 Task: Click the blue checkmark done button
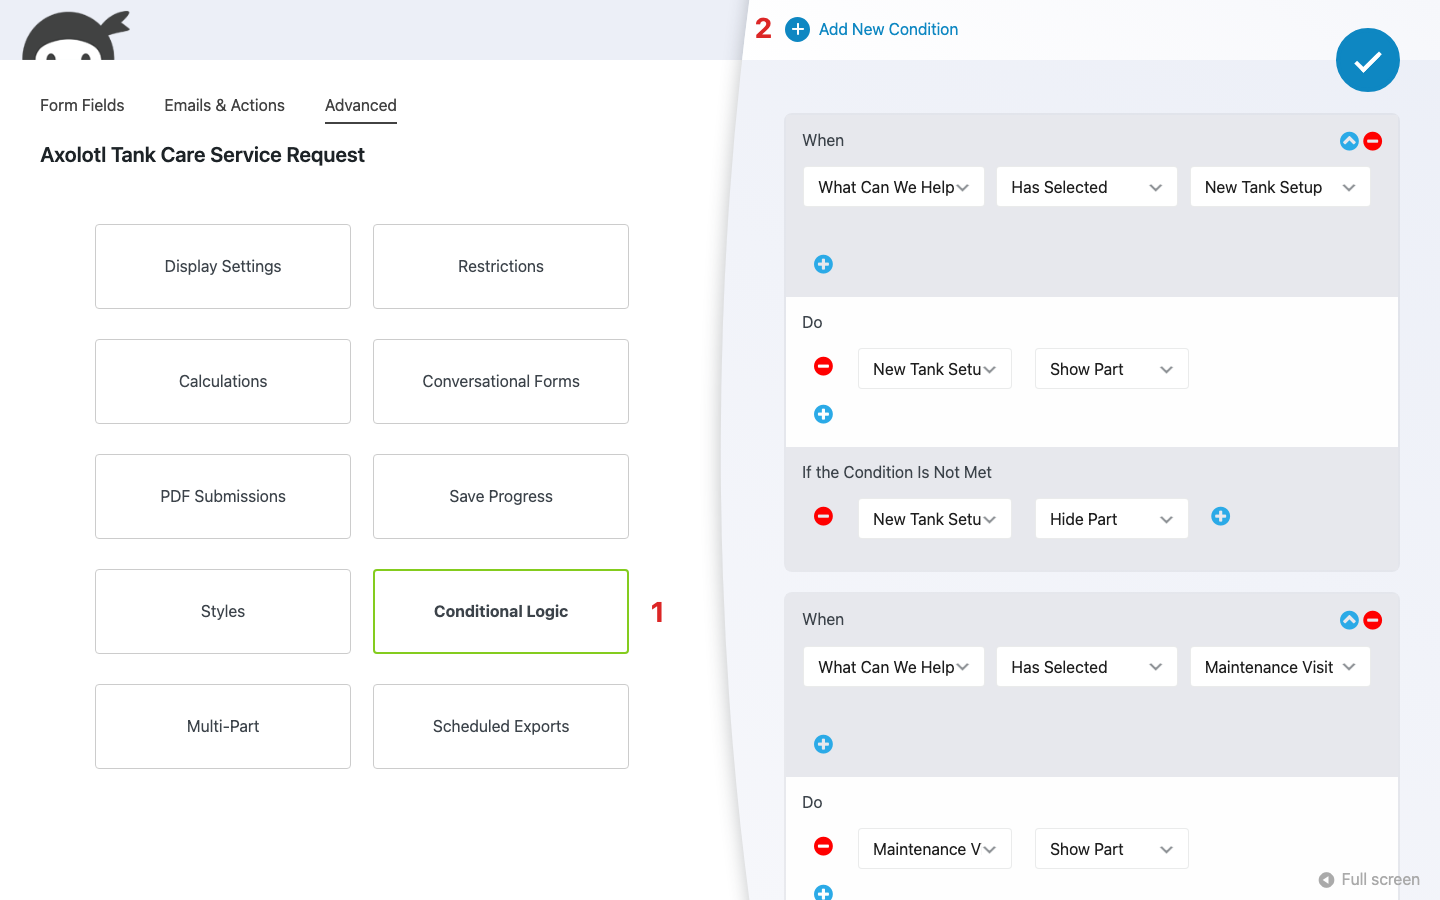tap(1367, 60)
